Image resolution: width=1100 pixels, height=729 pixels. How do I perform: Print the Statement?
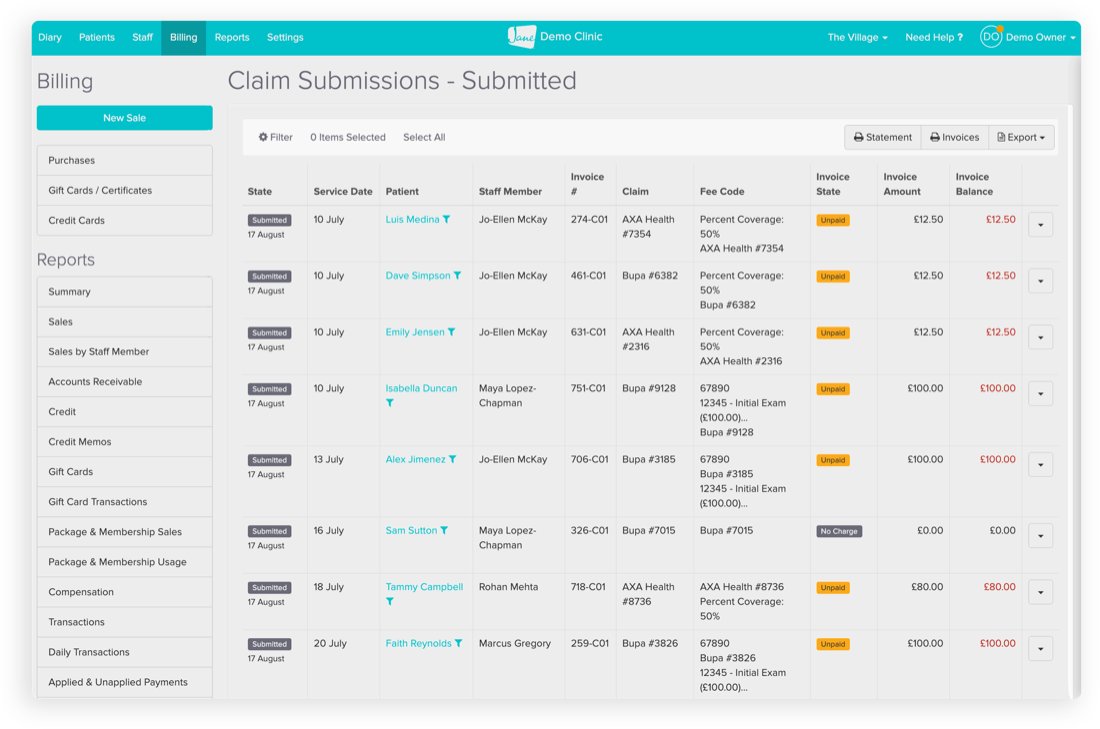[x=882, y=138]
